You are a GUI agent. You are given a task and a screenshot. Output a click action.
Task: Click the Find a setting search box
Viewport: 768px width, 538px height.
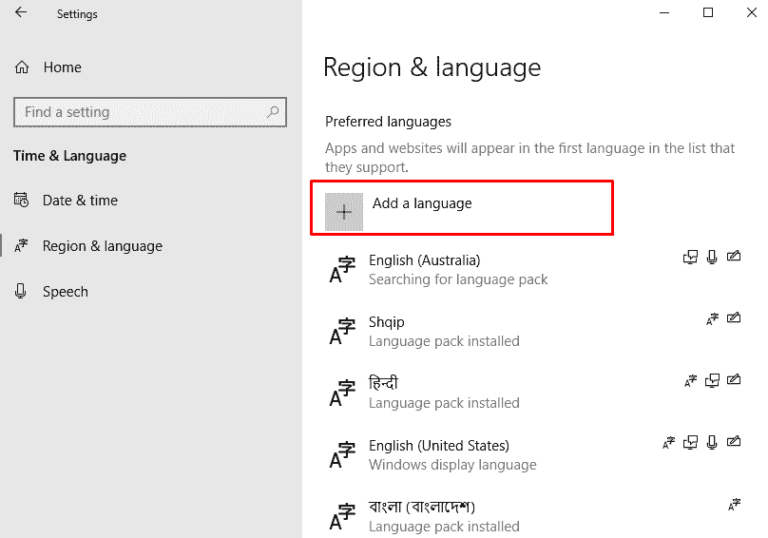pyautogui.click(x=140, y=112)
